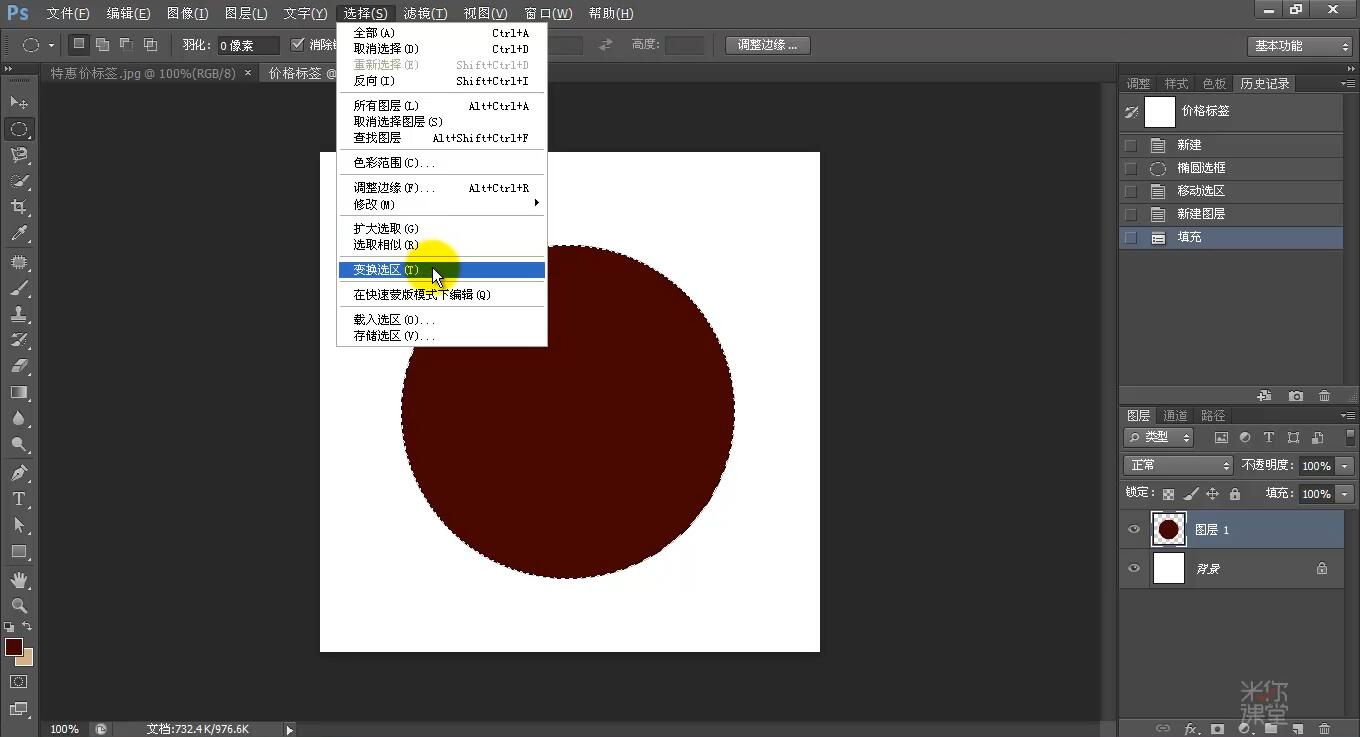
Task: Select the Horizontal Type tool
Action: (x=20, y=499)
